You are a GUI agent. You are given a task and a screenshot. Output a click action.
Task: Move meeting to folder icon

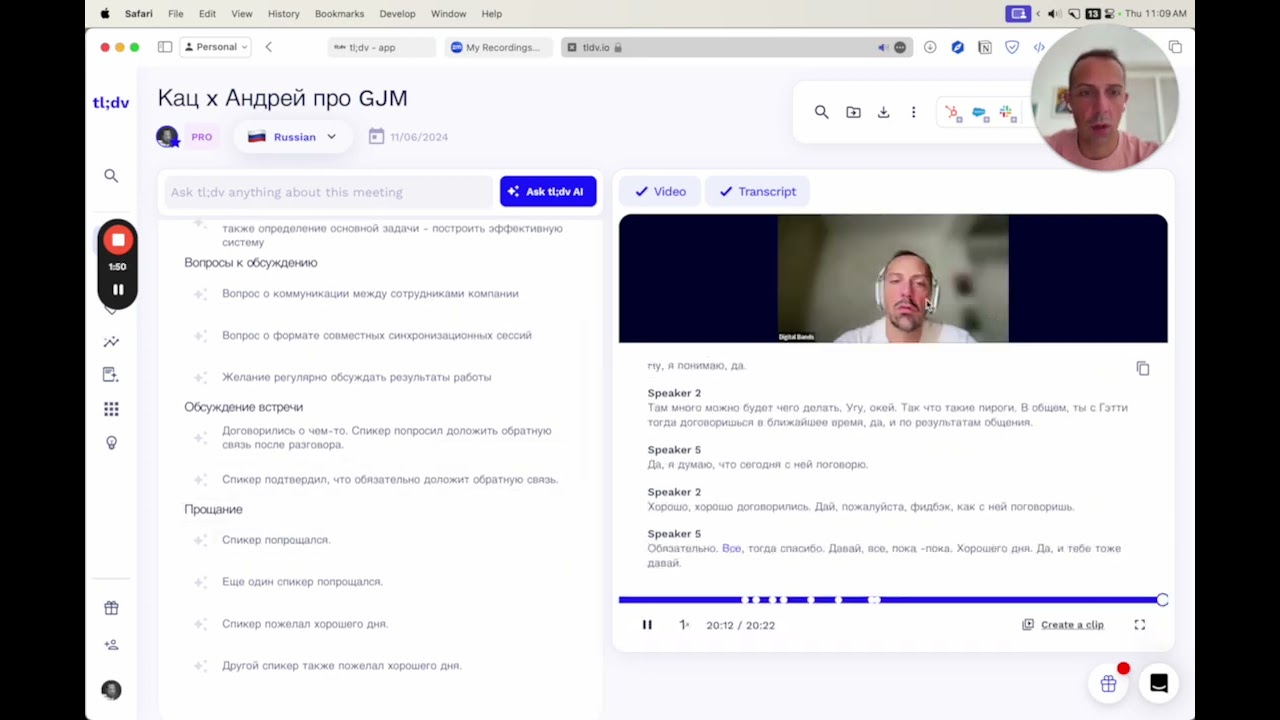(853, 112)
